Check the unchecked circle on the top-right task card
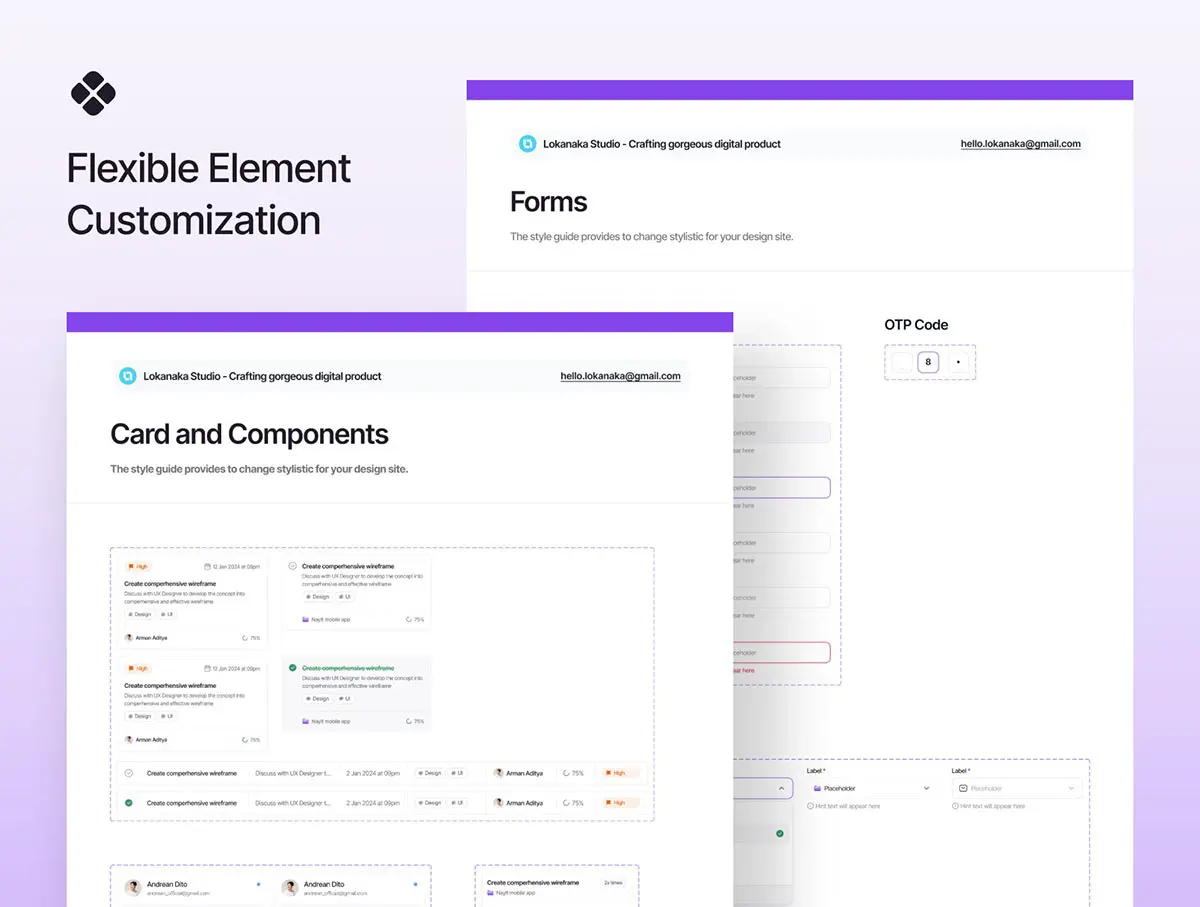 [292, 566]
